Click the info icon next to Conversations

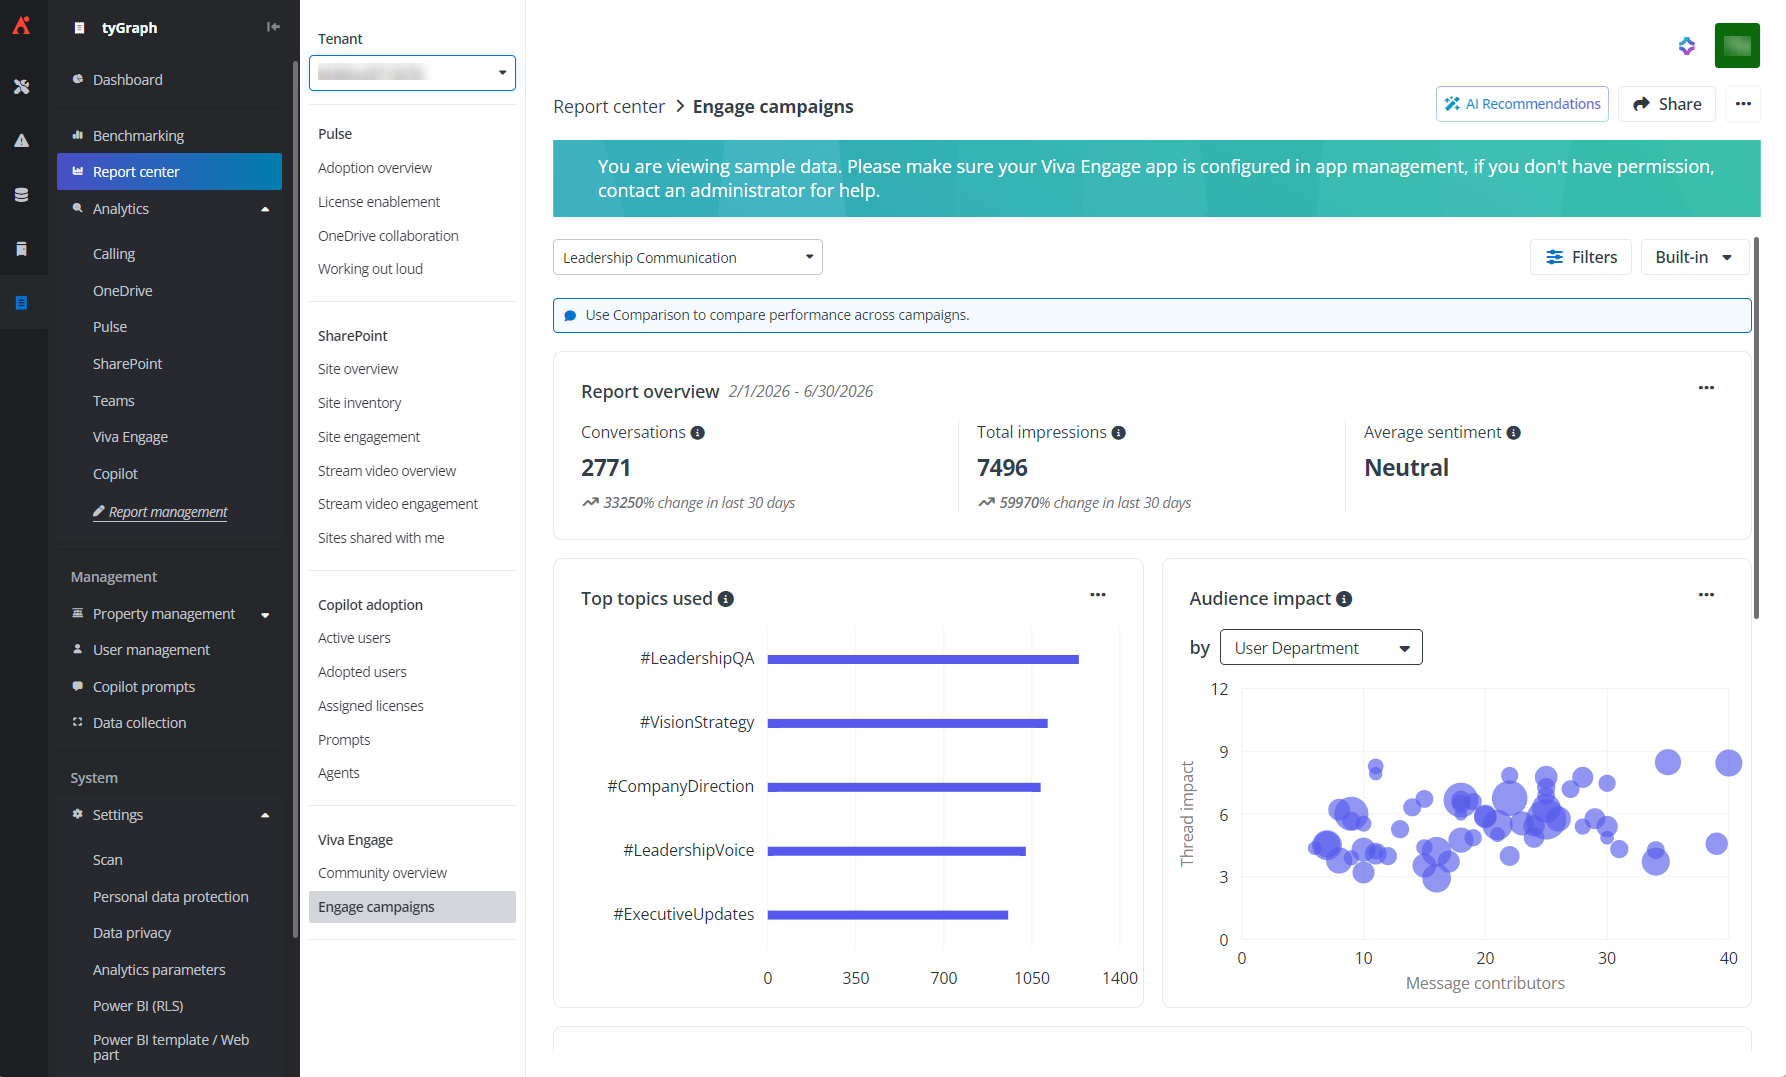tap(698, 433)
